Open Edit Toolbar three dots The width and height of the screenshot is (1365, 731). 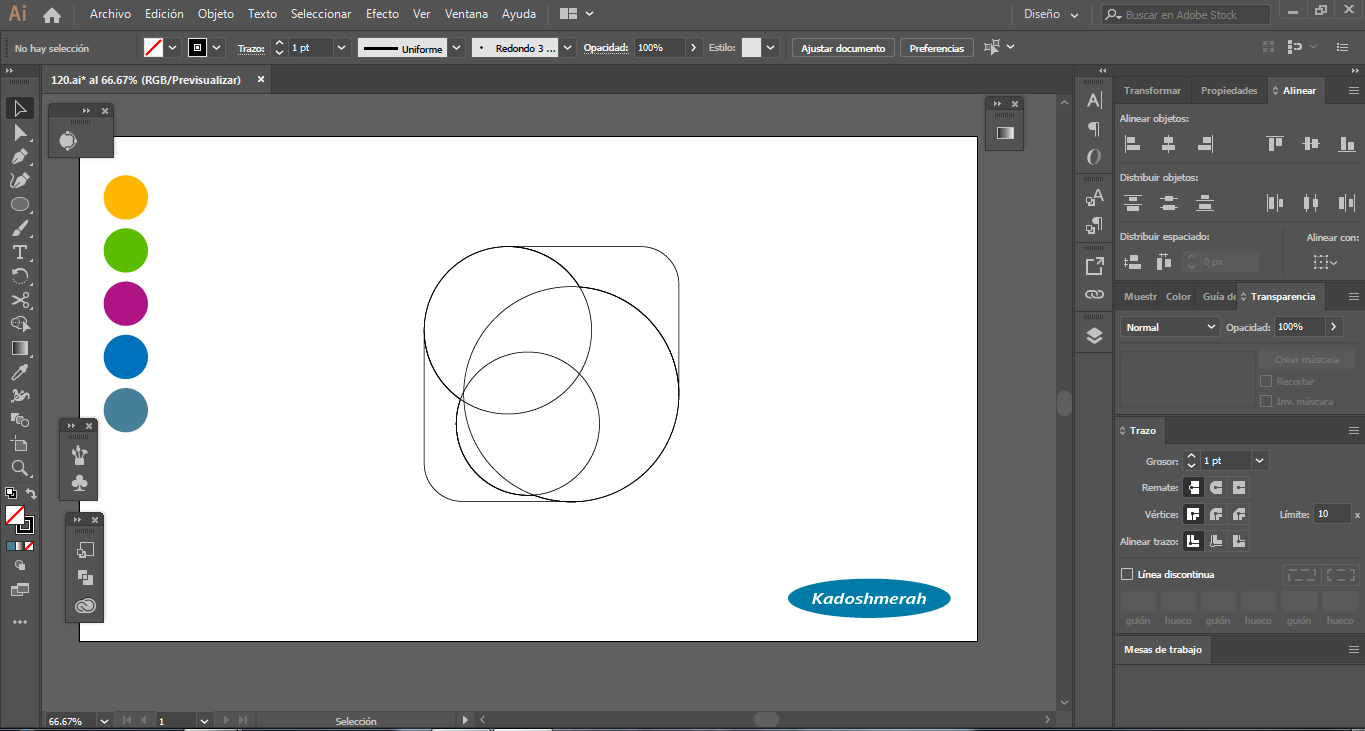tap(19, 622)
